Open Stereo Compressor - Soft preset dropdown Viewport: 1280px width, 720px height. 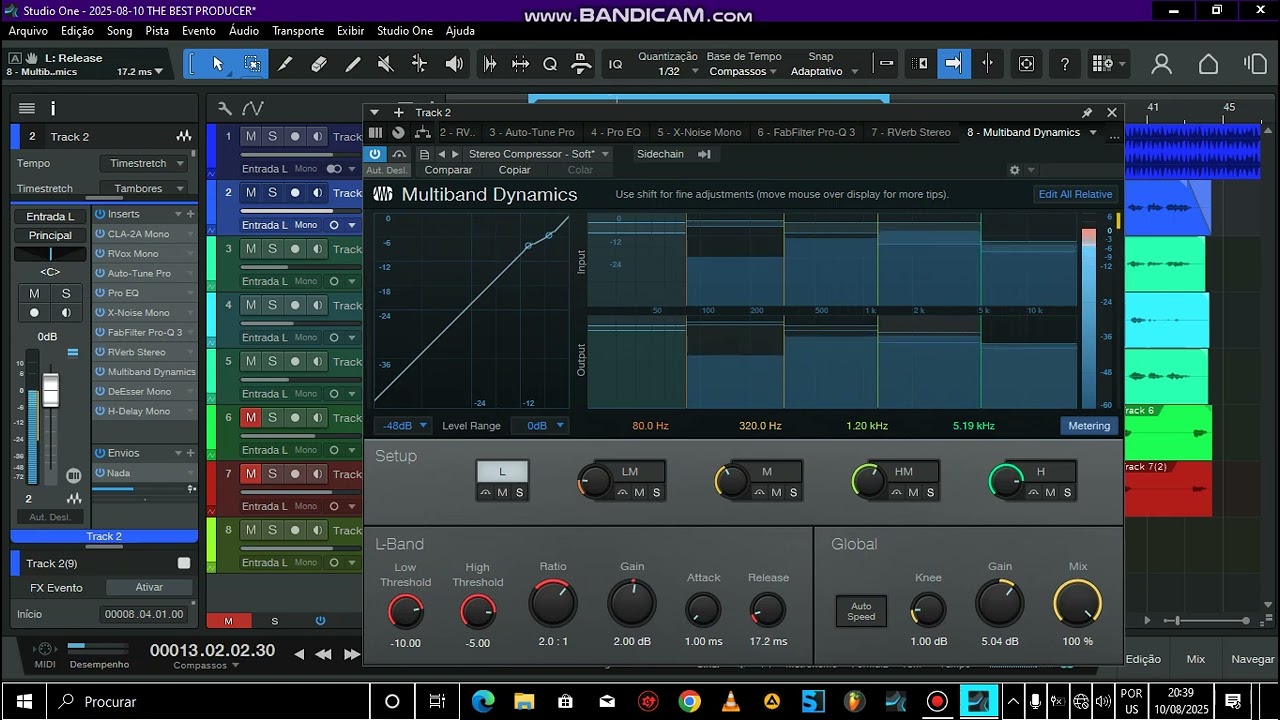coord(538,154)
